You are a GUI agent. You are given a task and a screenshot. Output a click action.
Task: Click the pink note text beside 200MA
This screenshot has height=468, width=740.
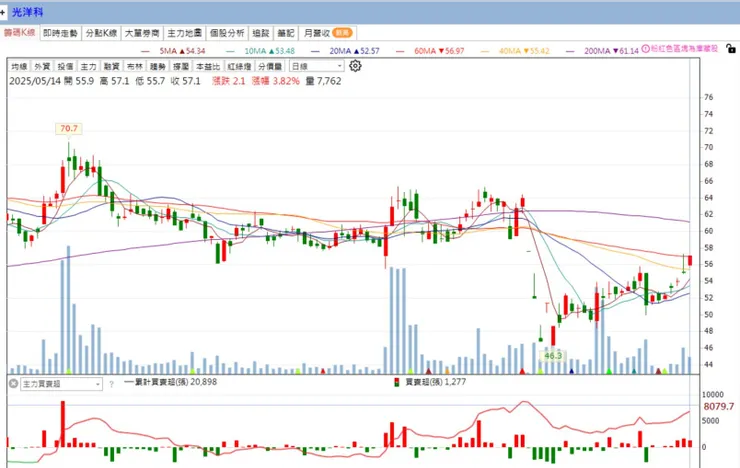pos(684,49)
